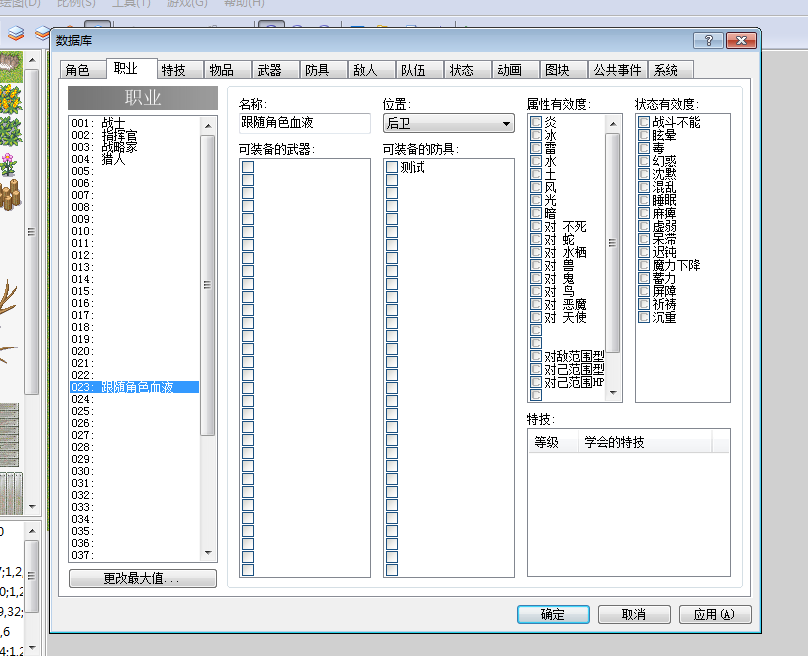This screenshot has width=808, height=656.
Task: Select class 001: 战士 in the list
Action: [134, 123]
